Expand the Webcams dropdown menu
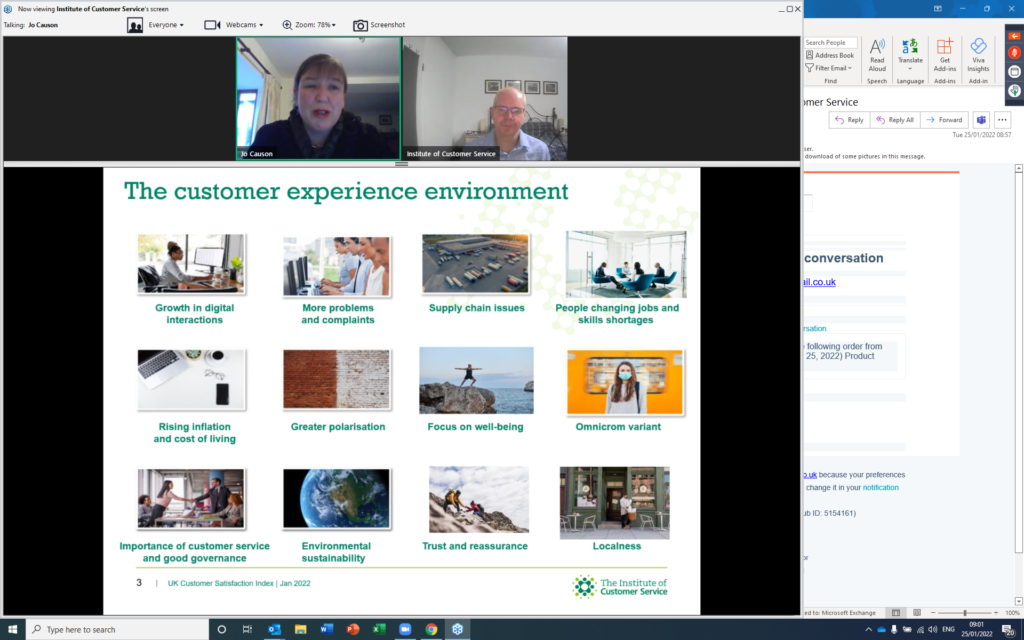 point(236,25)
